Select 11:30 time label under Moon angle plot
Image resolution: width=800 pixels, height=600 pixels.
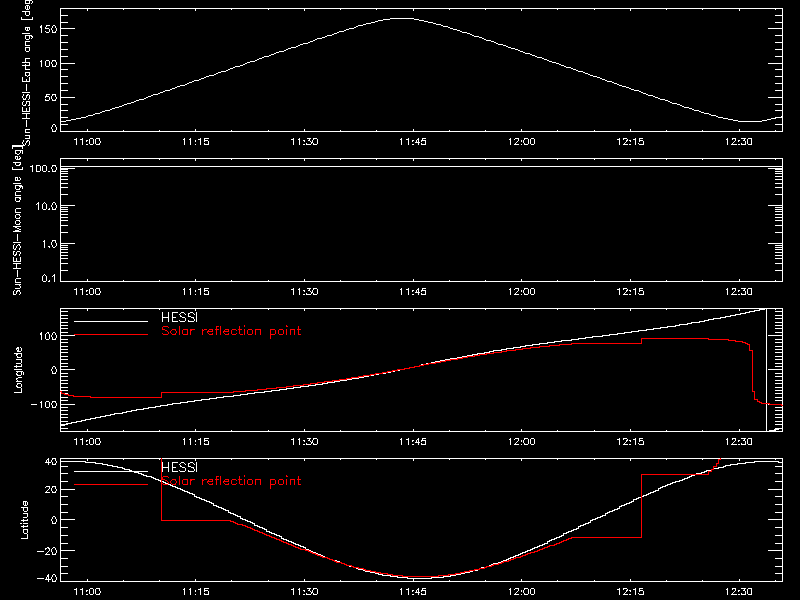click(304, 292)
